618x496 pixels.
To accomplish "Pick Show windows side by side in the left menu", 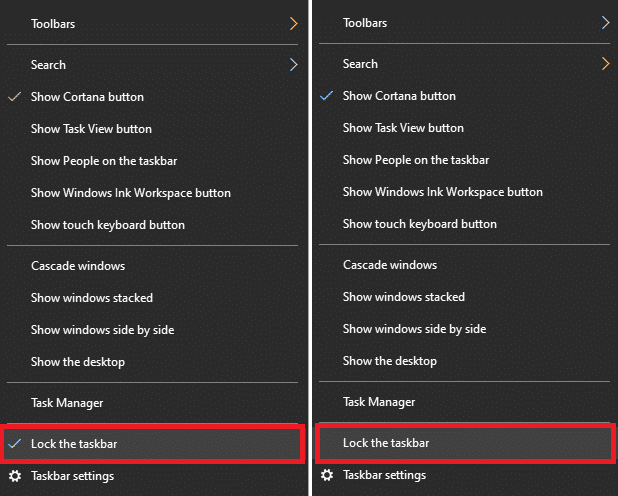I will tap(102, 330).
